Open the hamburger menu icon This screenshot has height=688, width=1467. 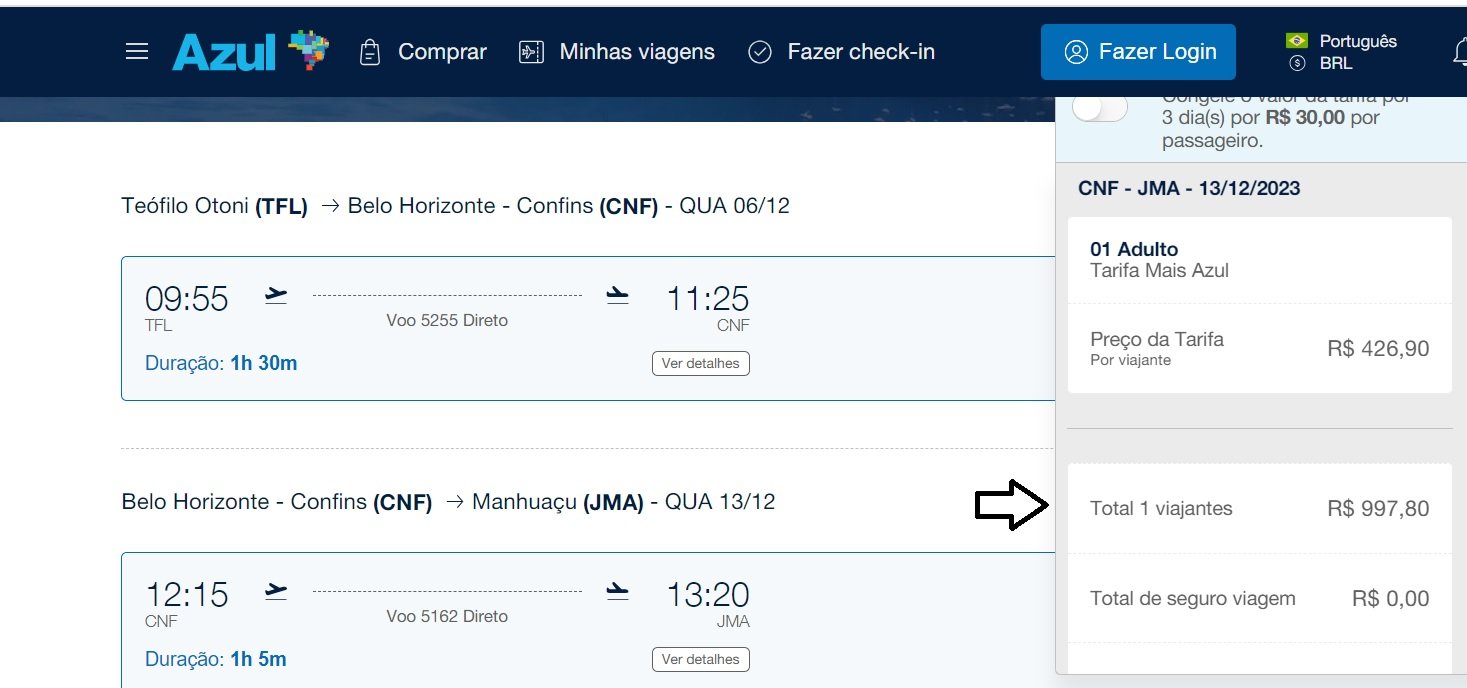137,52
